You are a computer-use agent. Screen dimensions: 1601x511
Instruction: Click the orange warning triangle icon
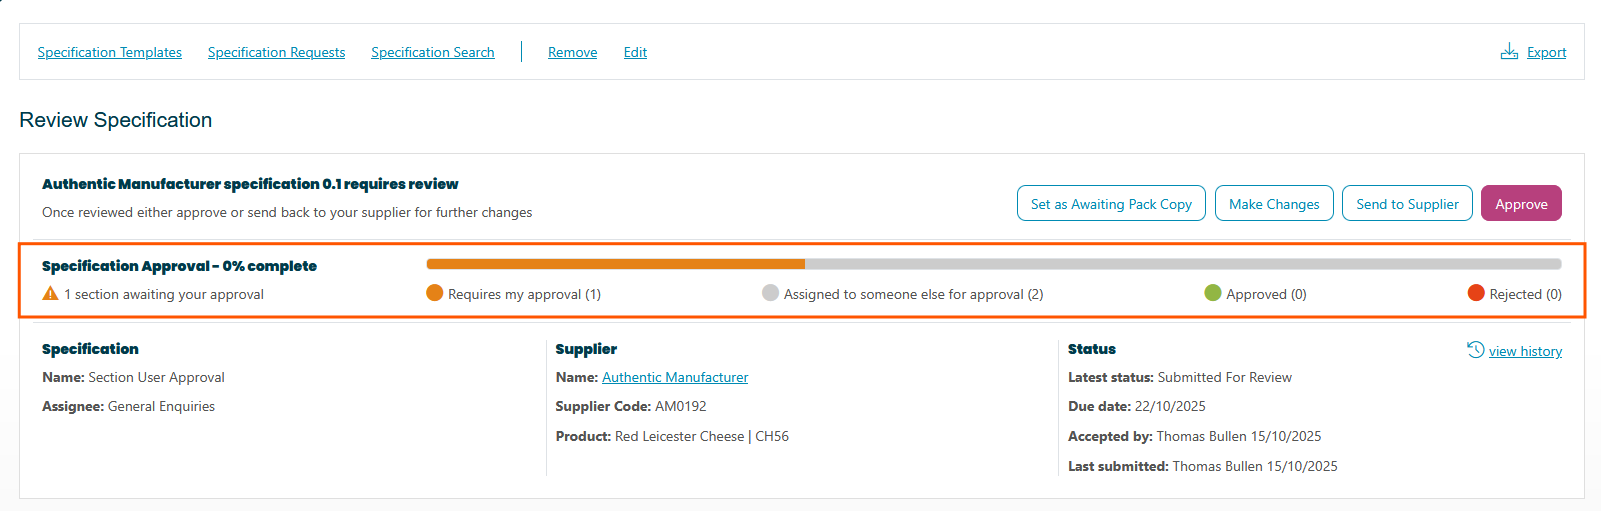50,294
